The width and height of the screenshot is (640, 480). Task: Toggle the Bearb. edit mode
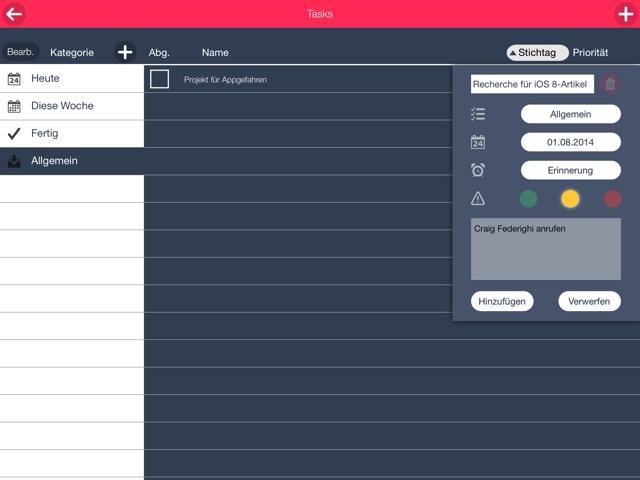tap(20, 52)
